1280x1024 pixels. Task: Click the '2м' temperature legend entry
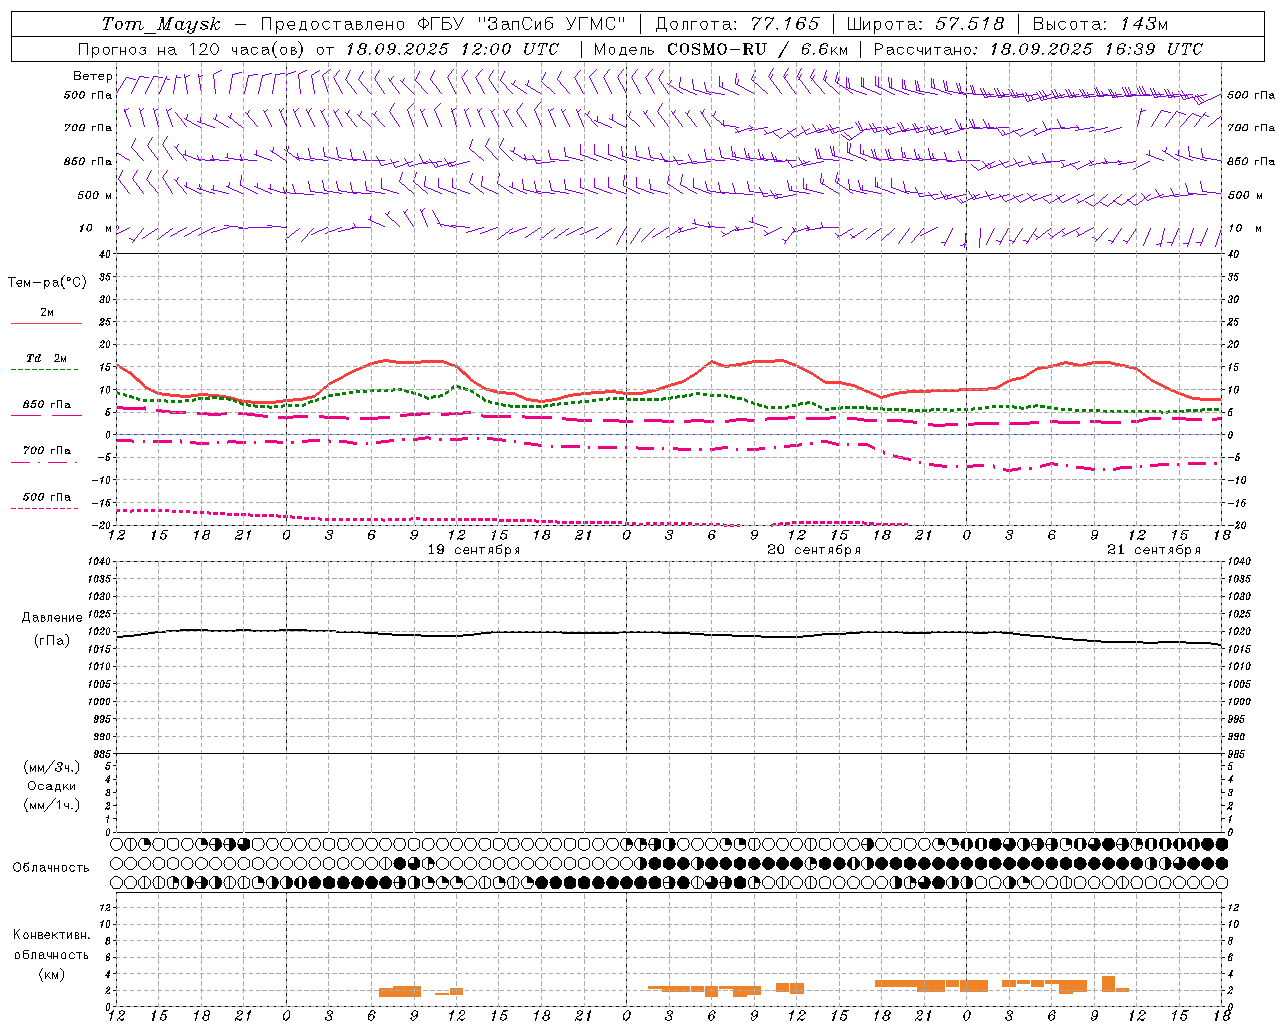tap(47, 313)
